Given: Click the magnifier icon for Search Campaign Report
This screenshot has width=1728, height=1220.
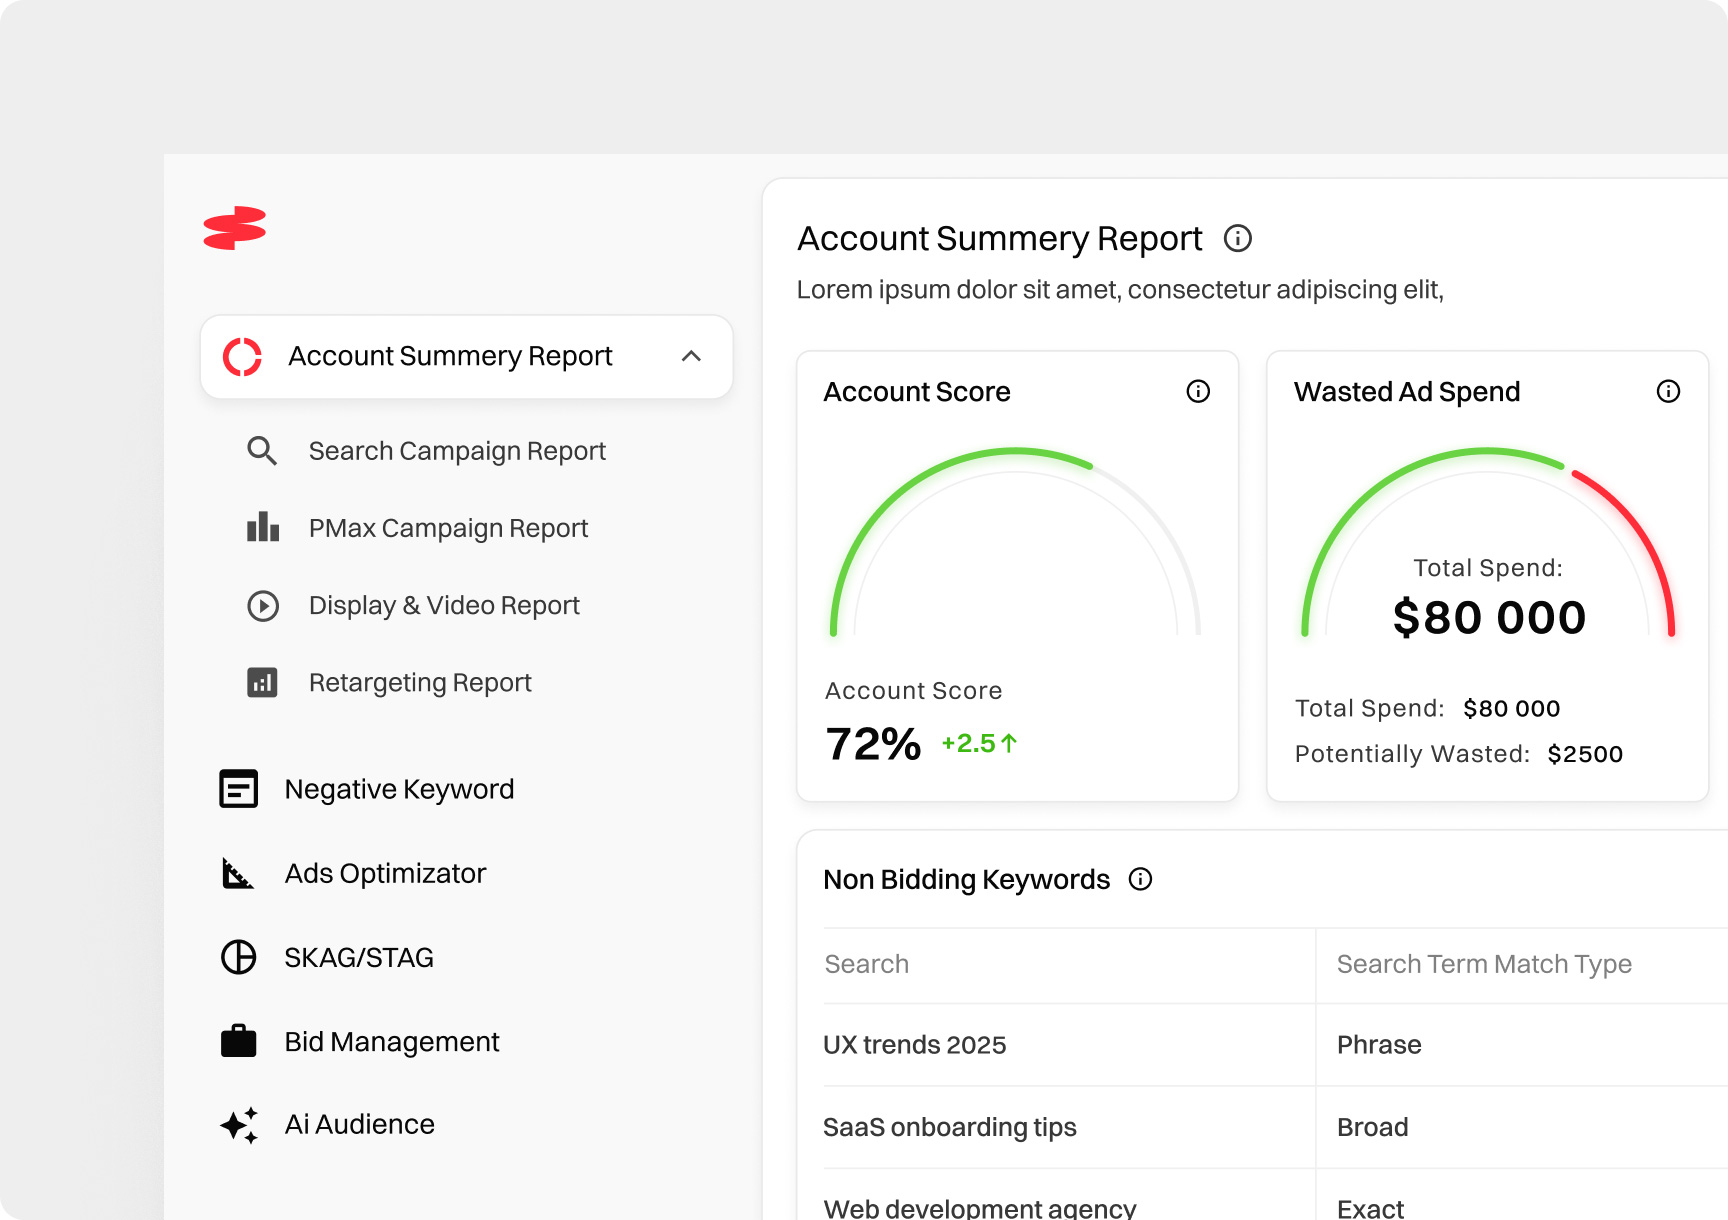Looking at the screenshot, I should click(x=262, y=451).
